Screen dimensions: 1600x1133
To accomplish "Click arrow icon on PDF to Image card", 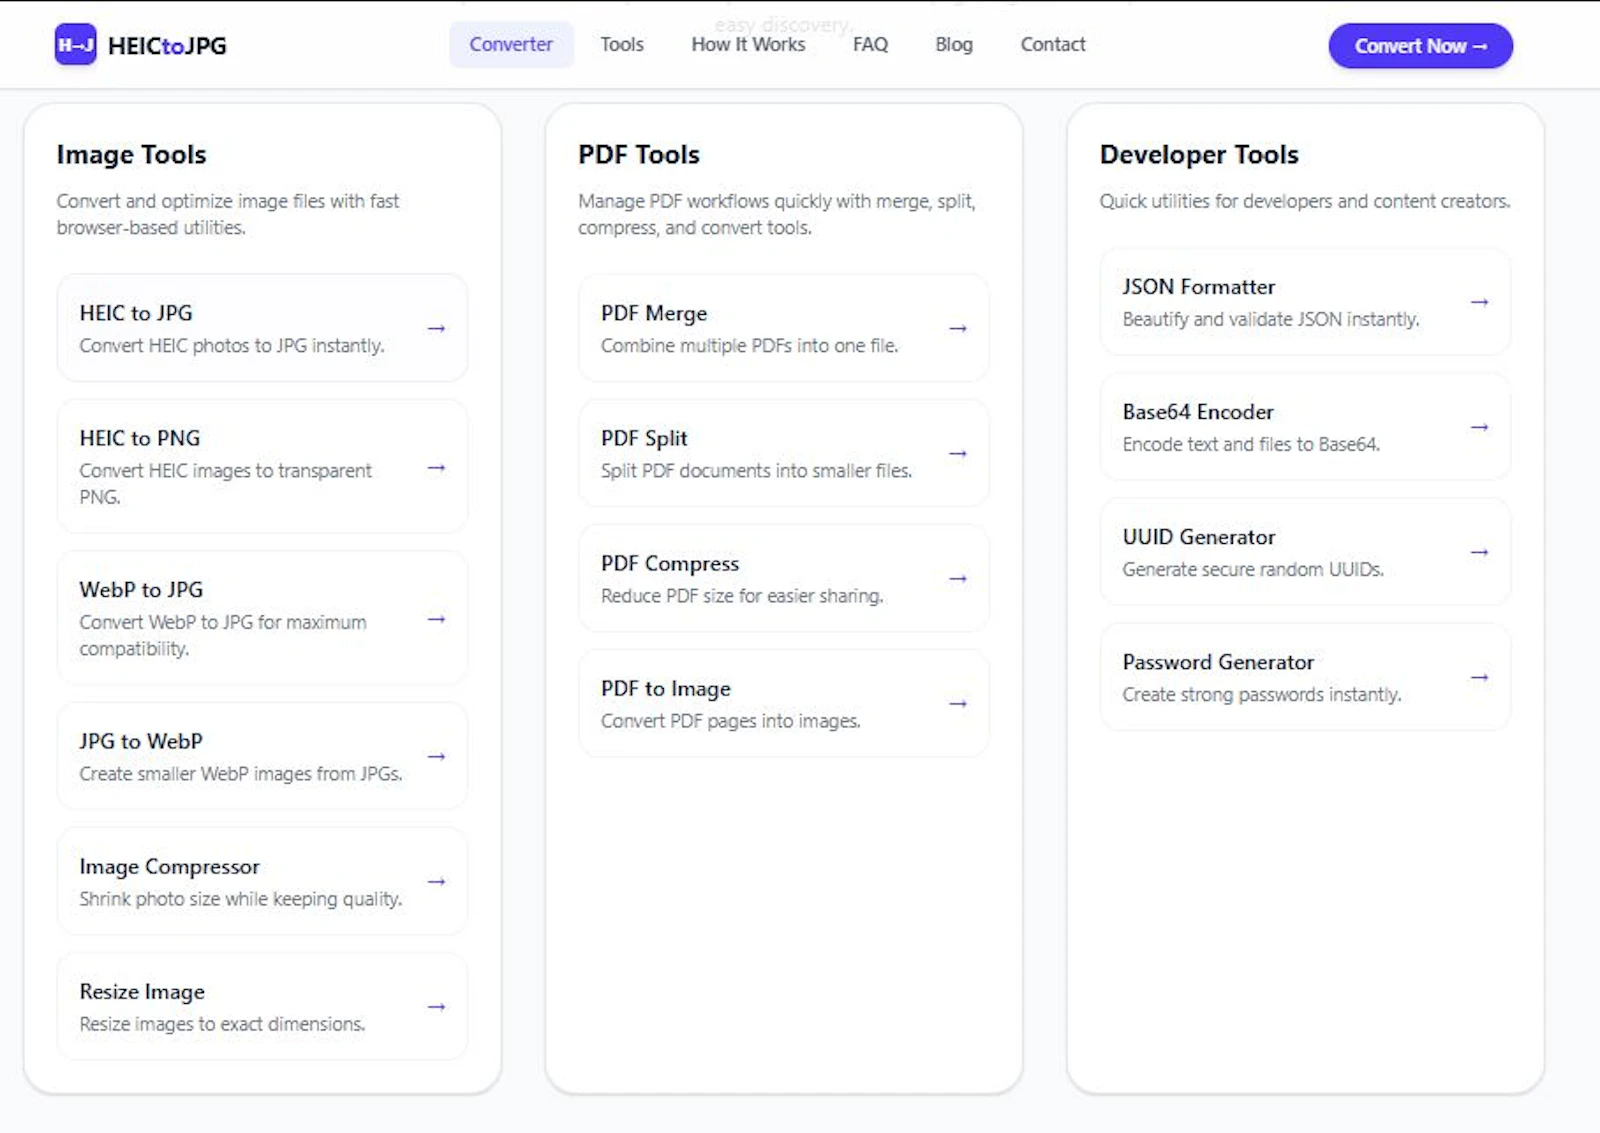I will coord(958,704).
